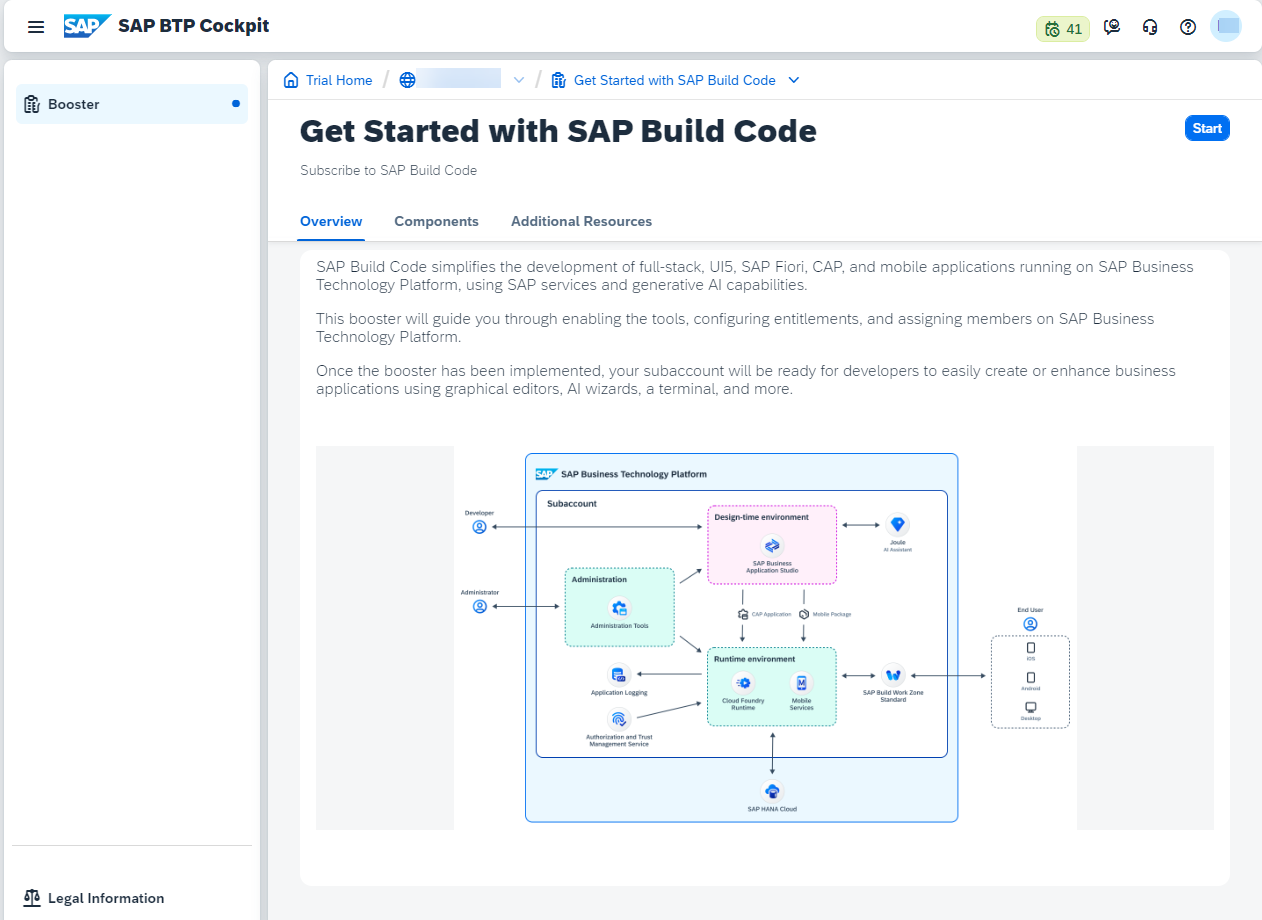Viewport: 1262px width, 920px height.
Task: Click the SAP Build Work Zone icon
Action: click(892, 675)
